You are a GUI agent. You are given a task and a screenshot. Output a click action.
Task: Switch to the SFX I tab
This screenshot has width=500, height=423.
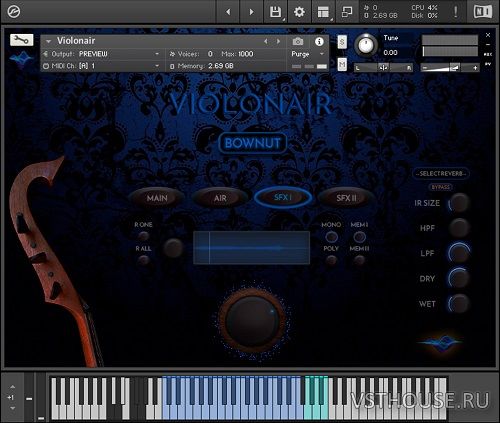pos(283,197)
